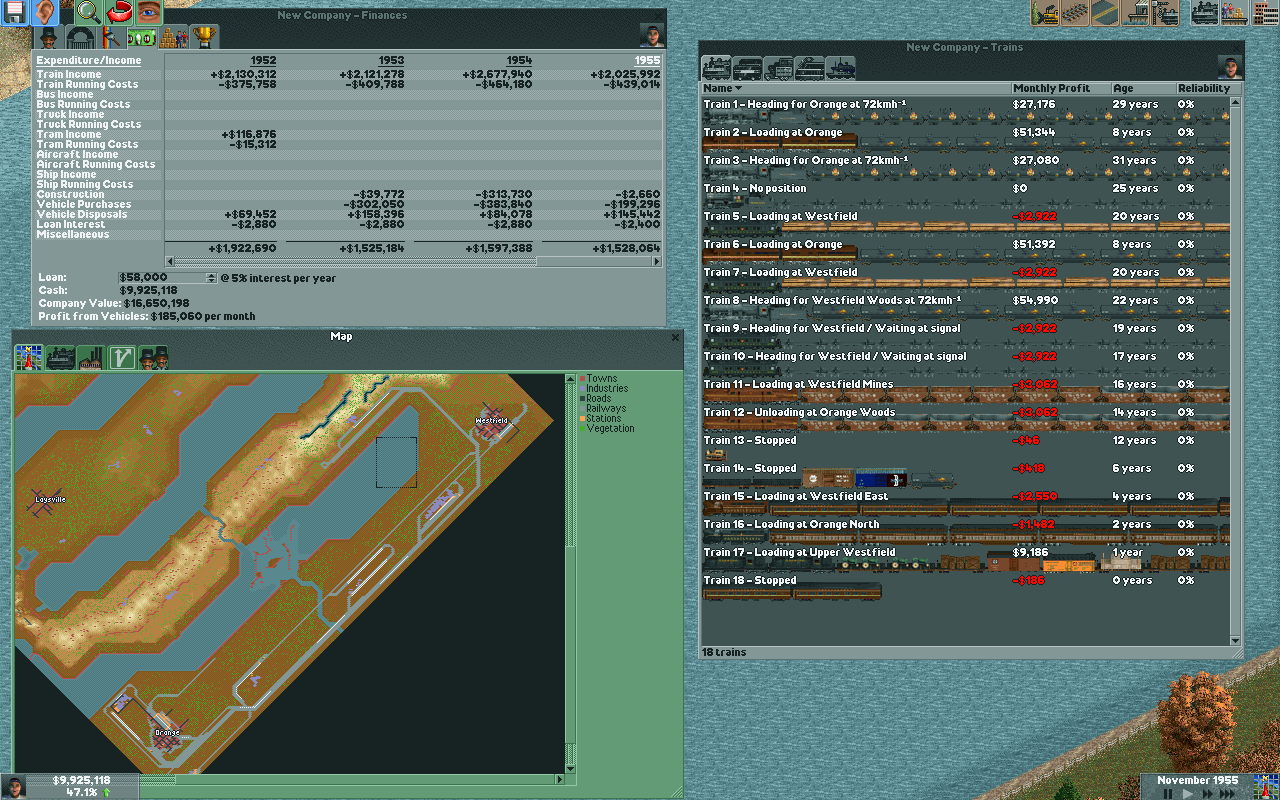Viewport: 1280px width, 800px height.
Task: Open the terraform bulldozer tool
Action: (x=1045, y=13)
